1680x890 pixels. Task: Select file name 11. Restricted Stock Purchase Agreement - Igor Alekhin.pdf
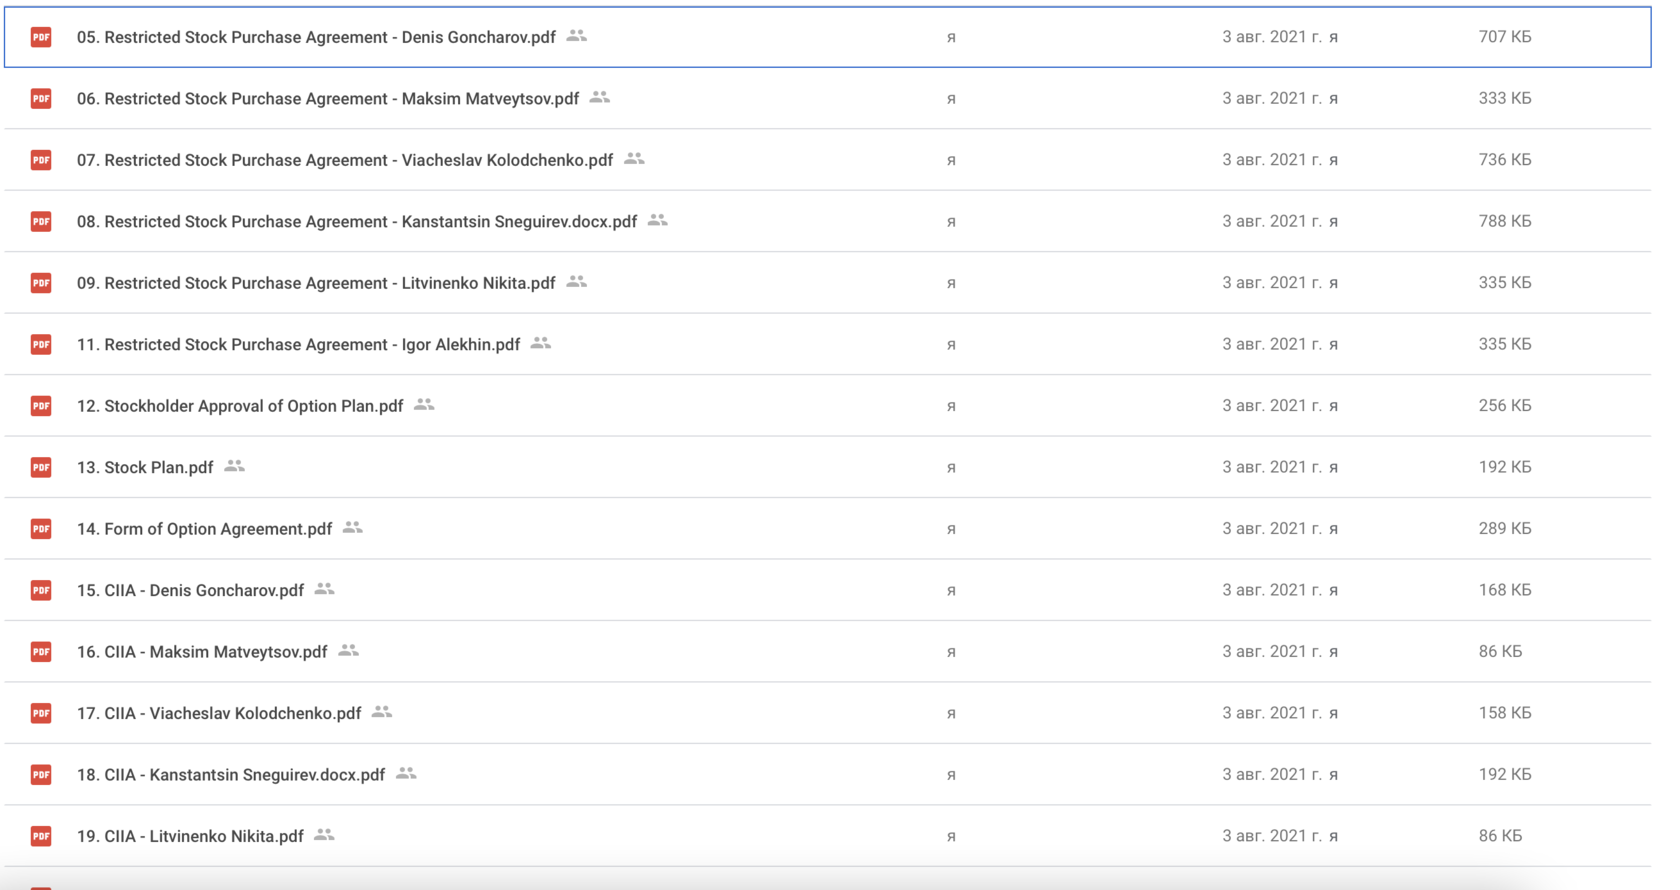click(298, 345)
